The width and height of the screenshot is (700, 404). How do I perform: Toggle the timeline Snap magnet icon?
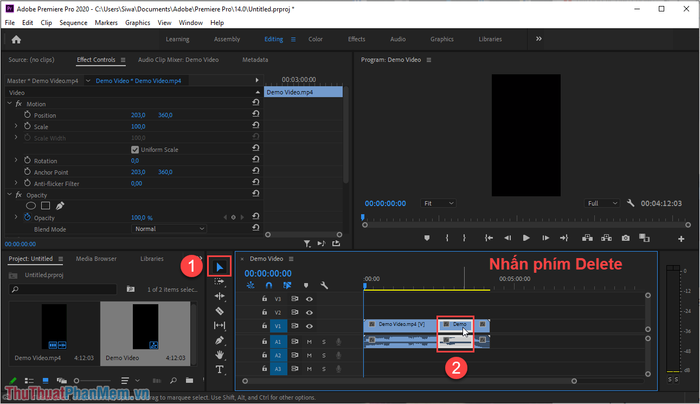click(x=269, y=285)
